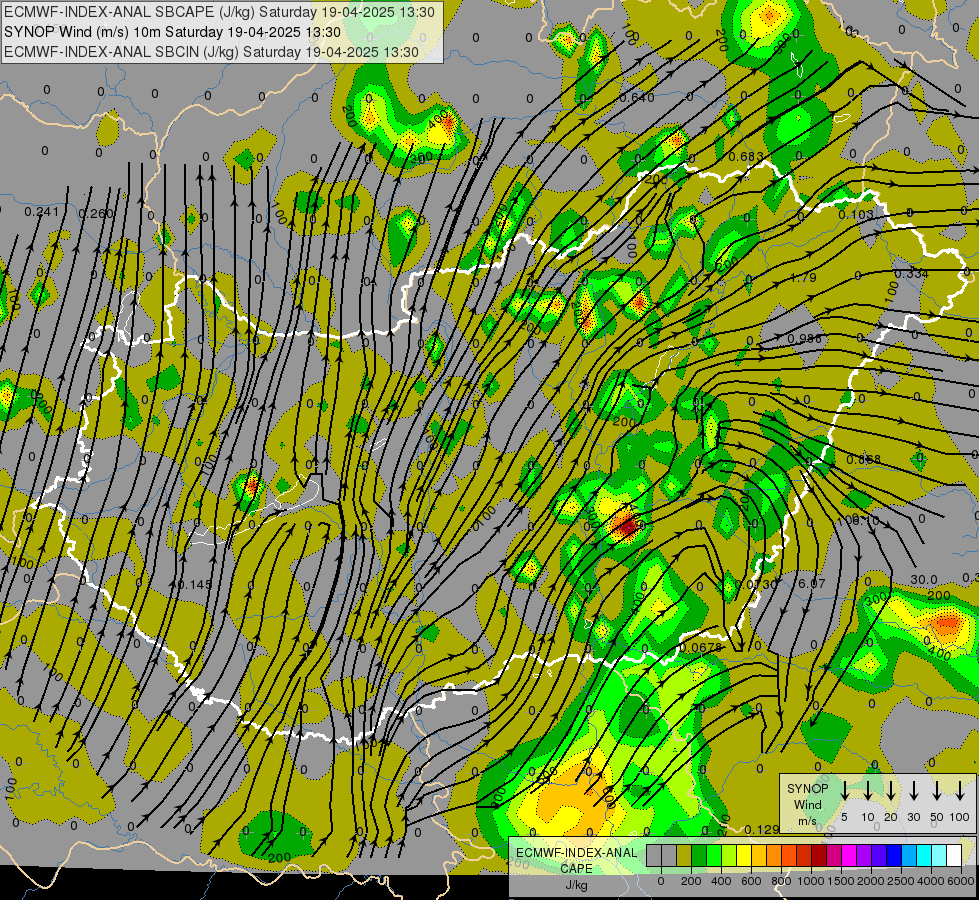Click the 0.241 value on the map
The image size is (979, 900).
click(x=41, y=212)
